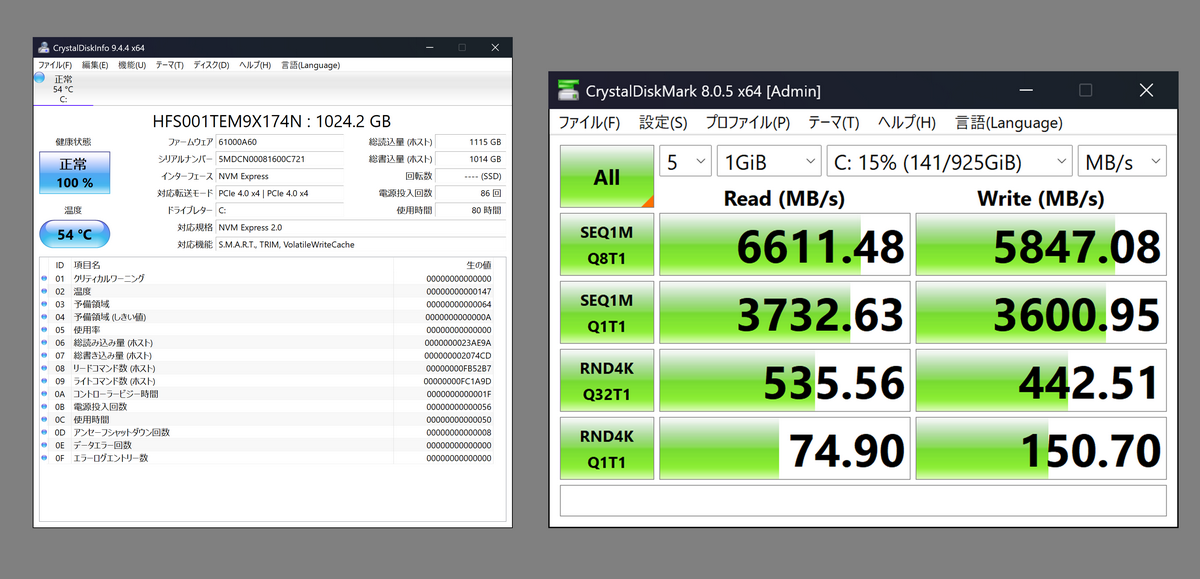Click the 対応機能 value S.M.A.R.T., TRIM, VolatileWriteCache

tap(360, 244)
